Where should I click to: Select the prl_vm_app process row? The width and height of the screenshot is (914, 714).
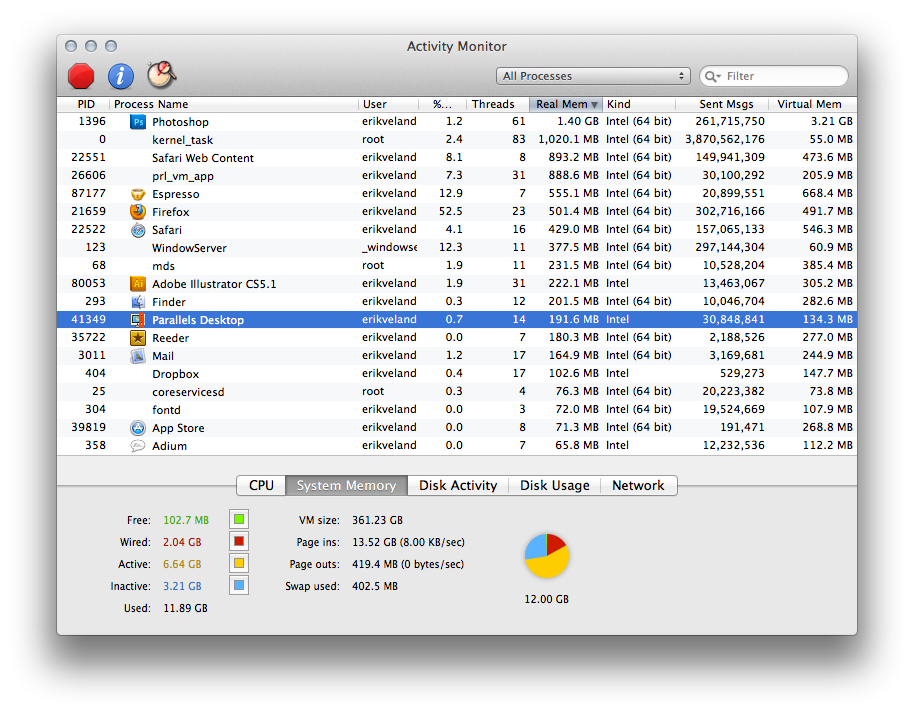[457, 175]
